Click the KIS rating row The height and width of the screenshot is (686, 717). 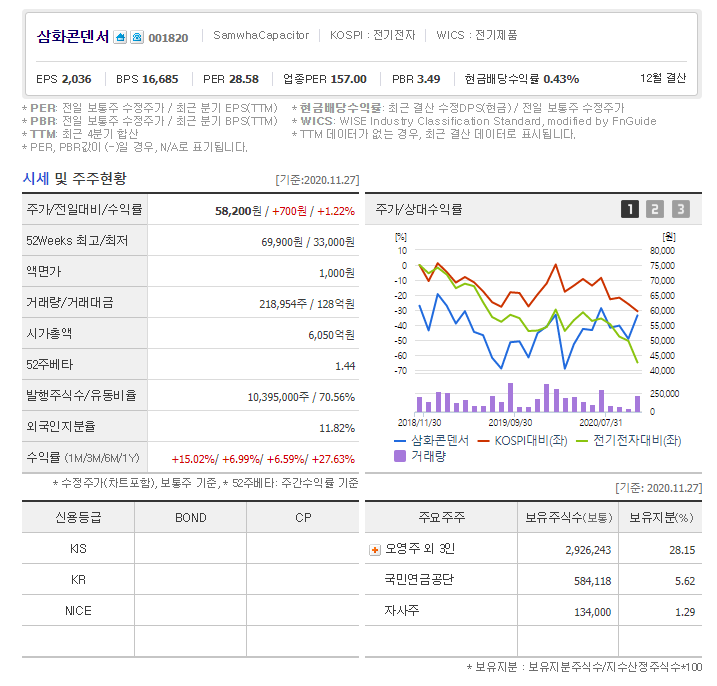(x=190, y=548)
